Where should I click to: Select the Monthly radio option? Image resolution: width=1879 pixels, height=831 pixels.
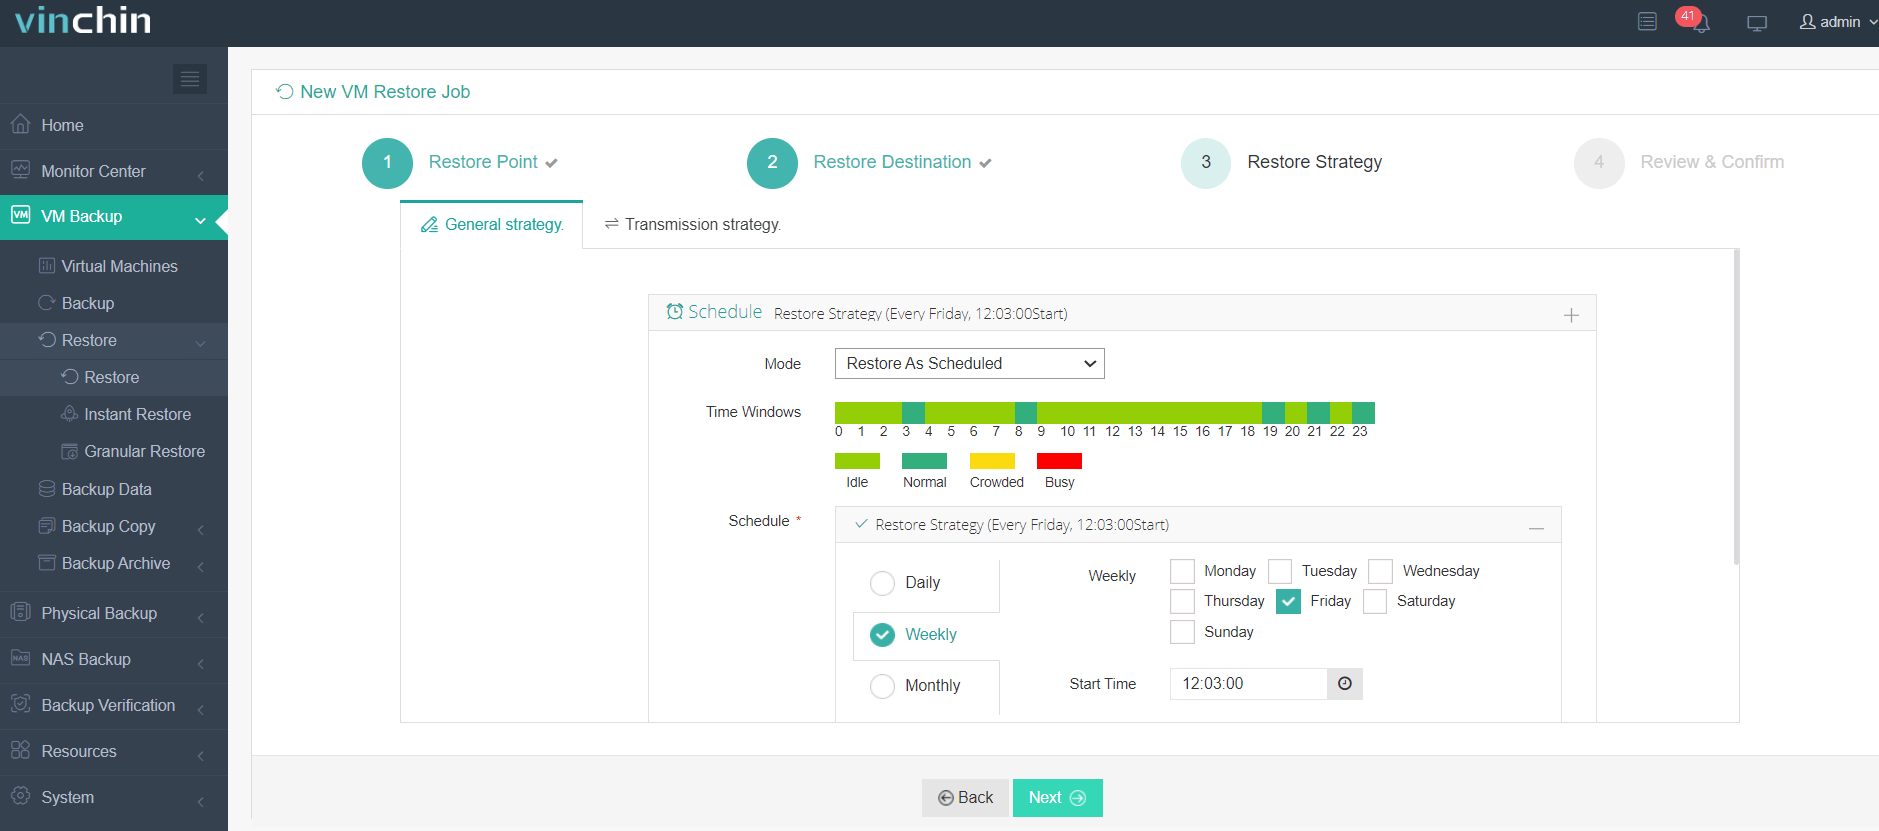click(x=882, y=686)
